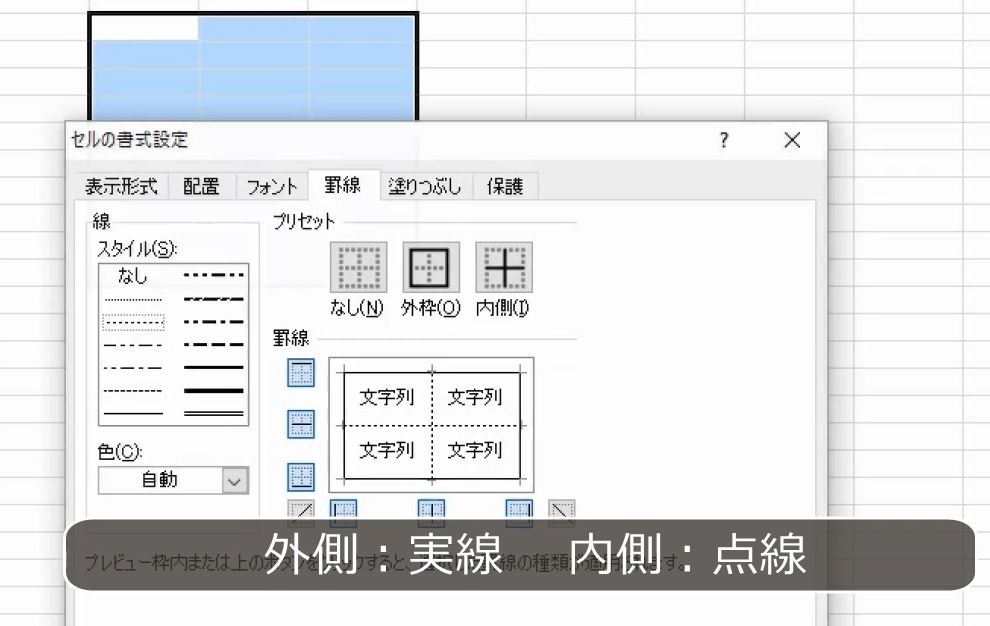Toggle the bottom border edge icon

click(301, 478)
